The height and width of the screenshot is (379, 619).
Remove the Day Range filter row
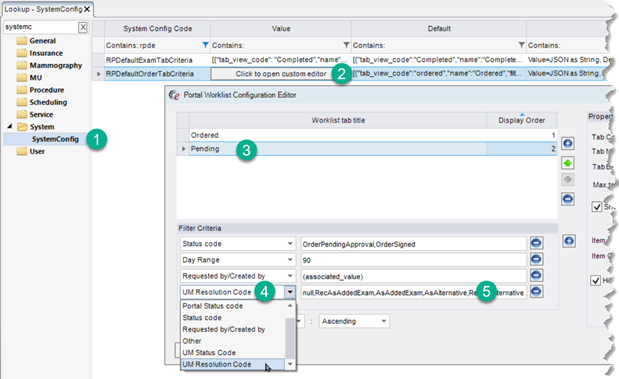click(536, 259)
